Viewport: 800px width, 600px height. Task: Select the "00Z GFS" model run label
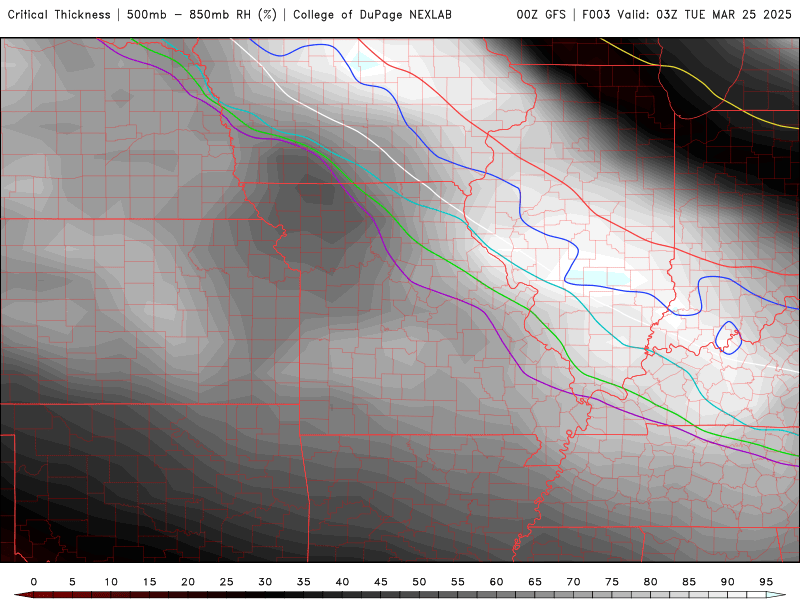pos(541,15)
